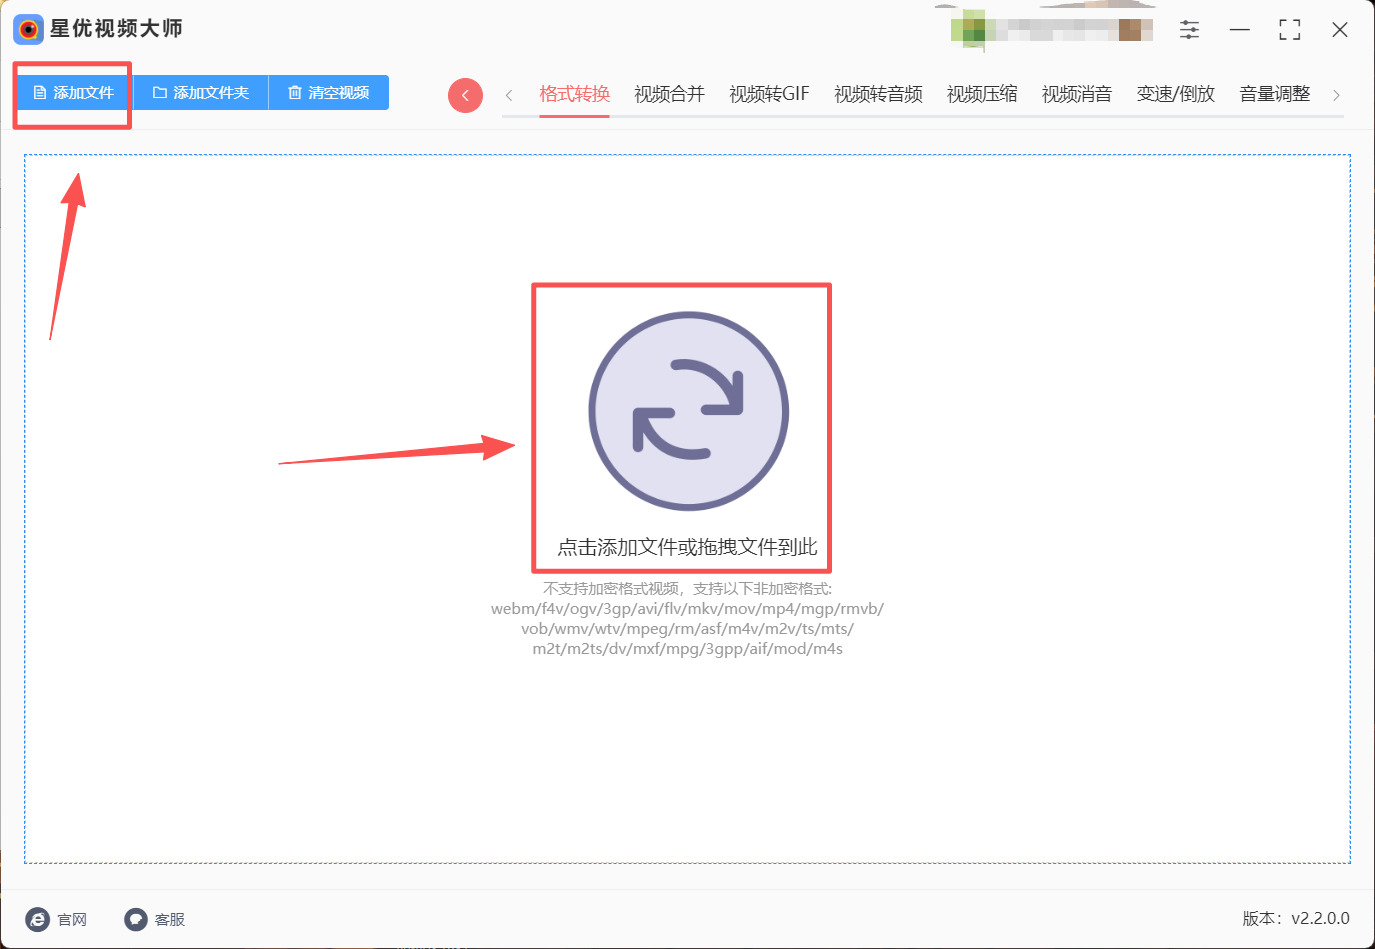1375x949 pixels.
Task: Switch to the 视频合并 tab
Action: point(669,94)
